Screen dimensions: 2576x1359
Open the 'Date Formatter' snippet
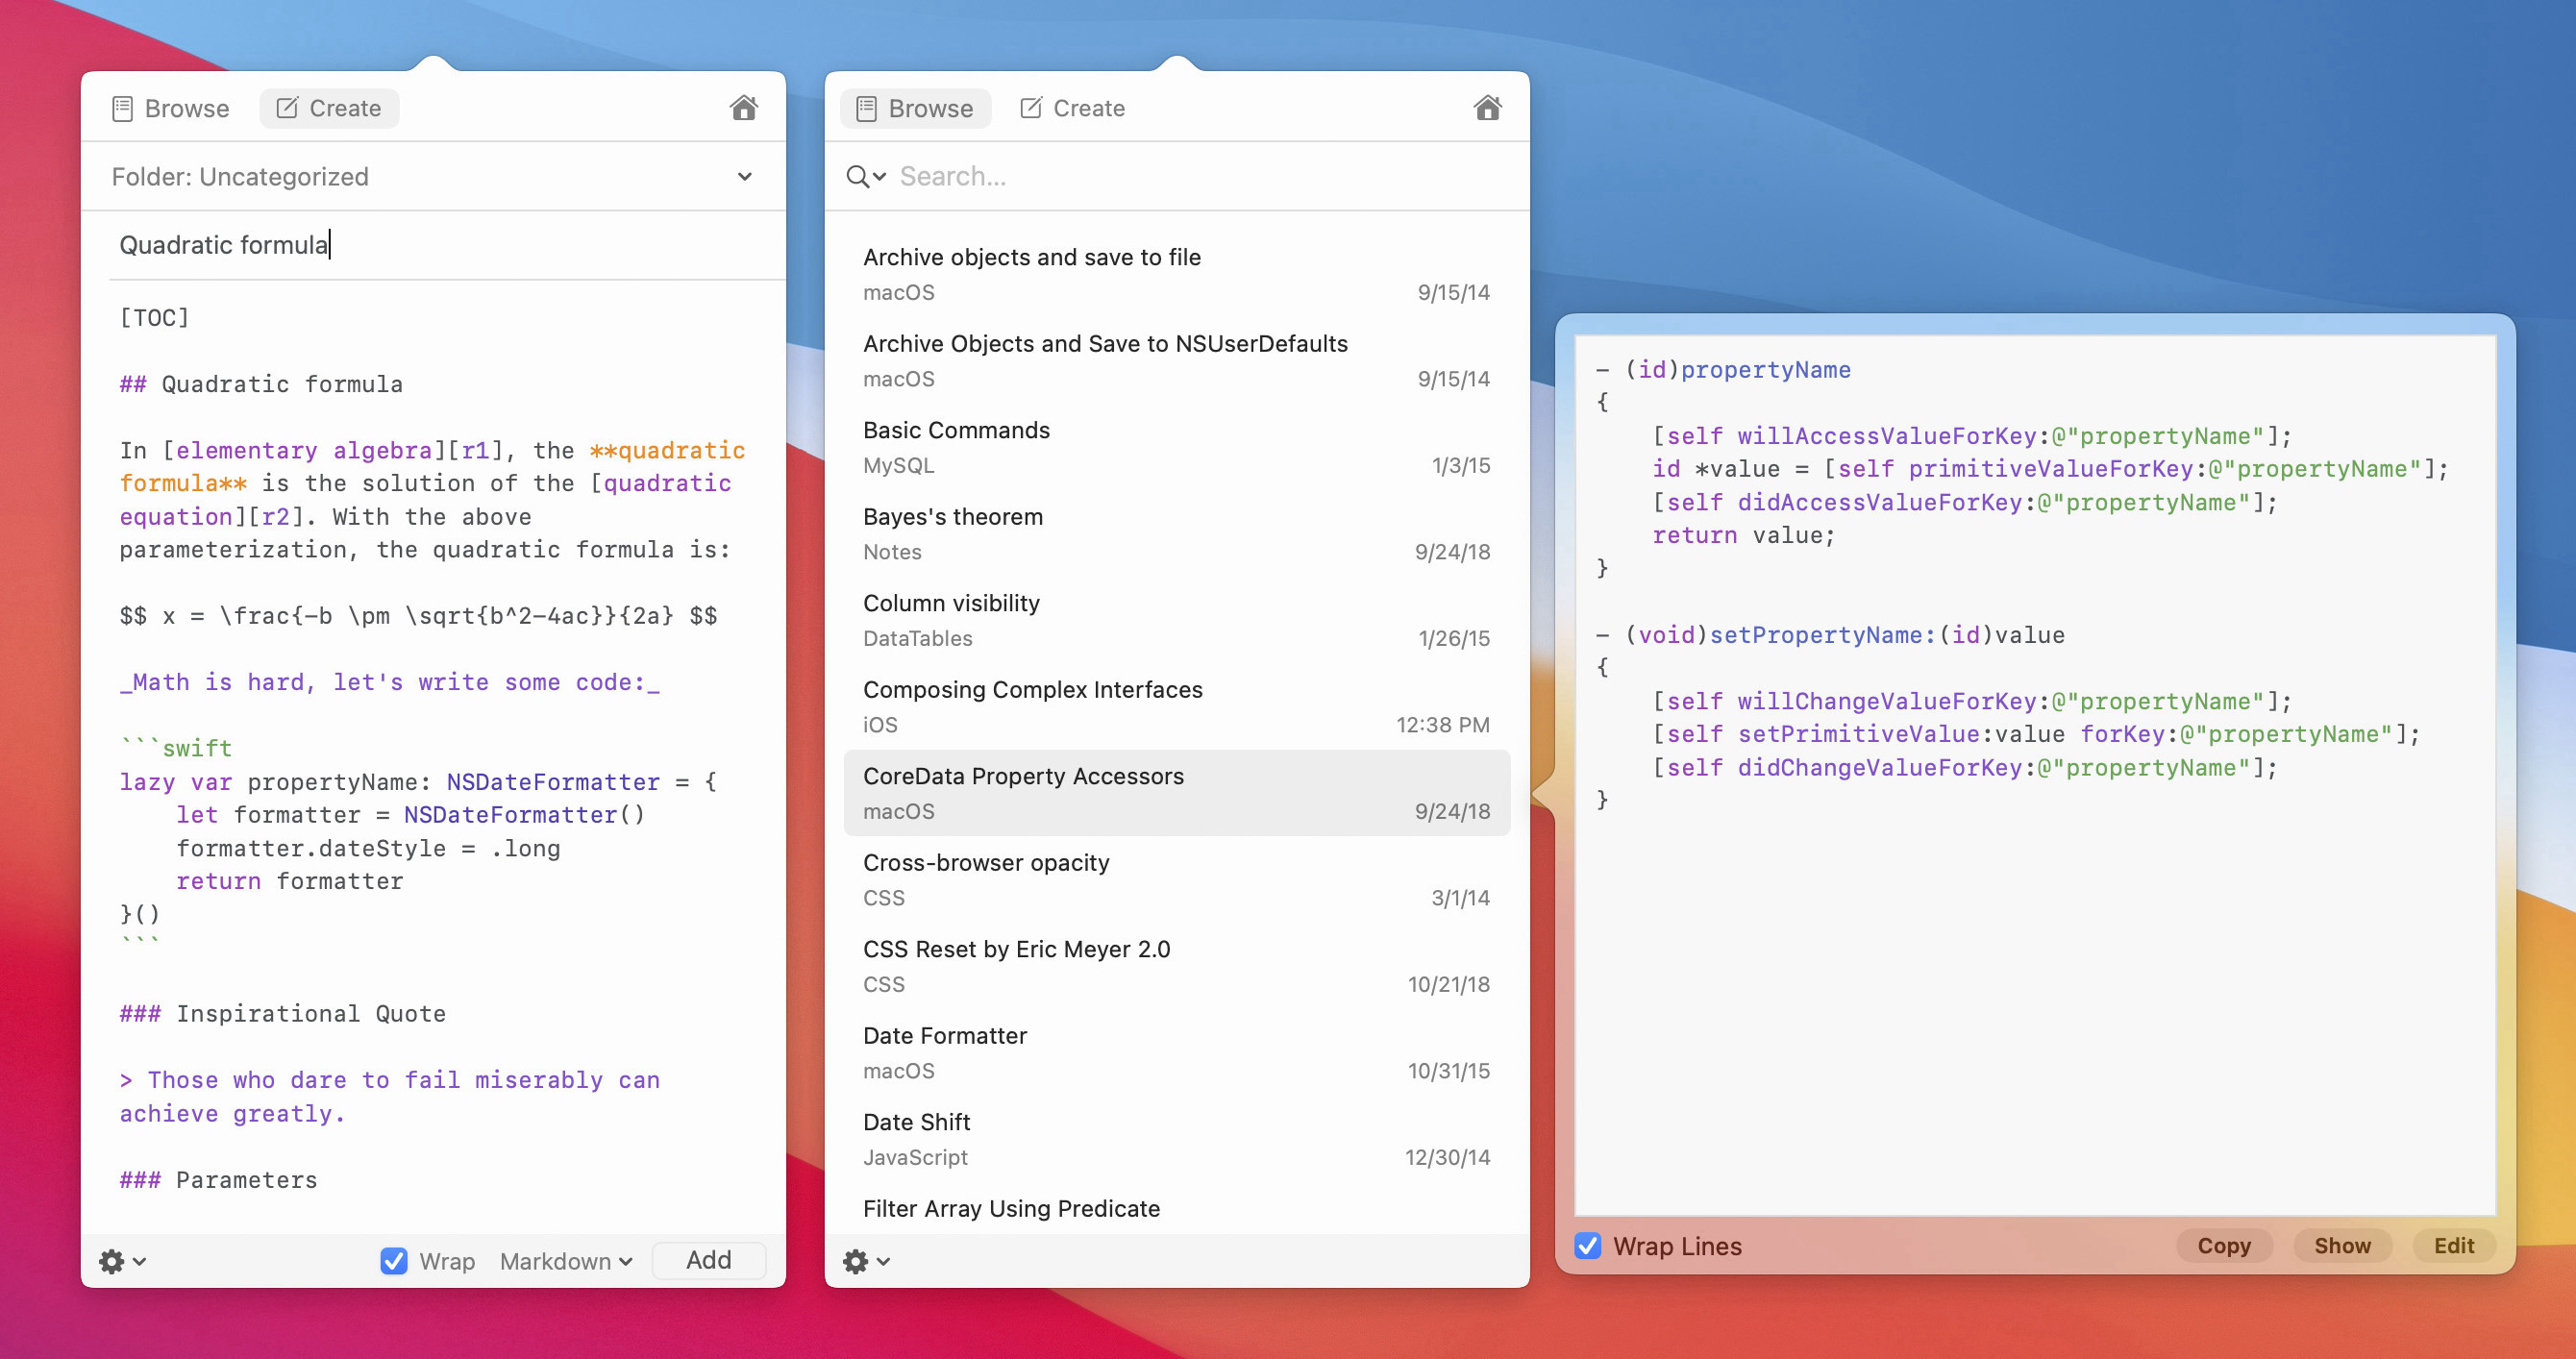coord(1176,1053)
